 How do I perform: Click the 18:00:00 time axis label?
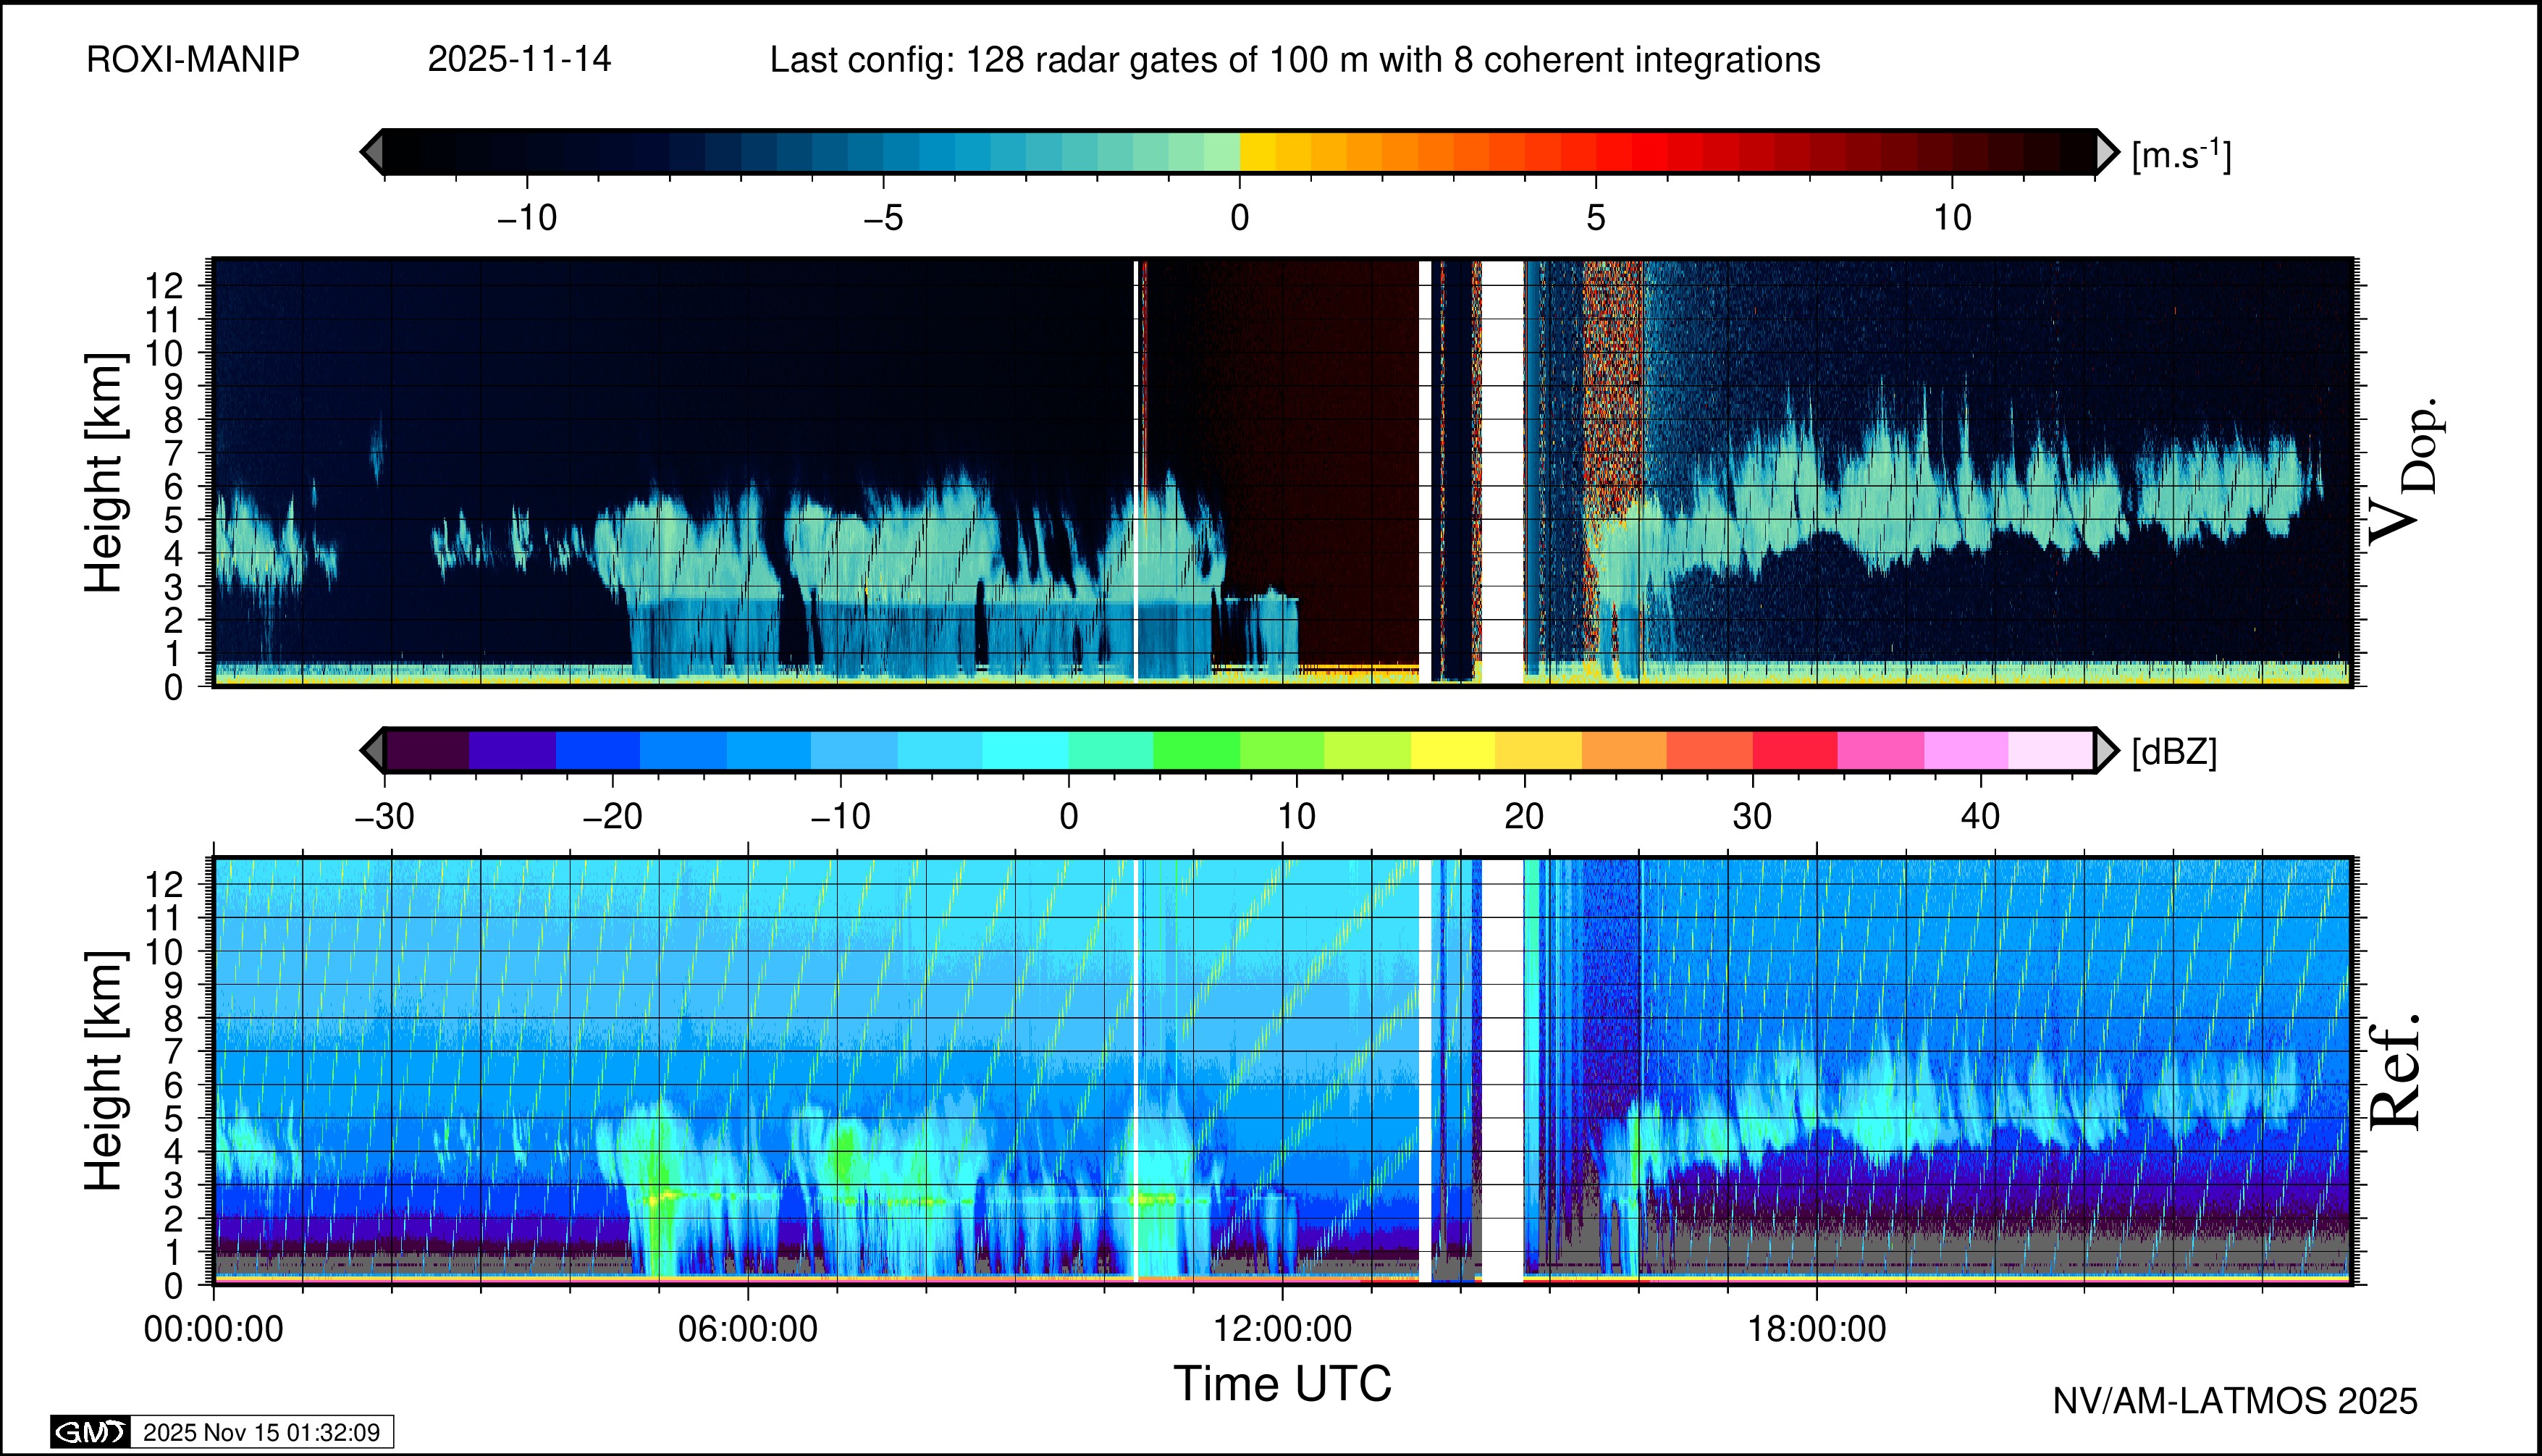(x=1816, y=1329)
